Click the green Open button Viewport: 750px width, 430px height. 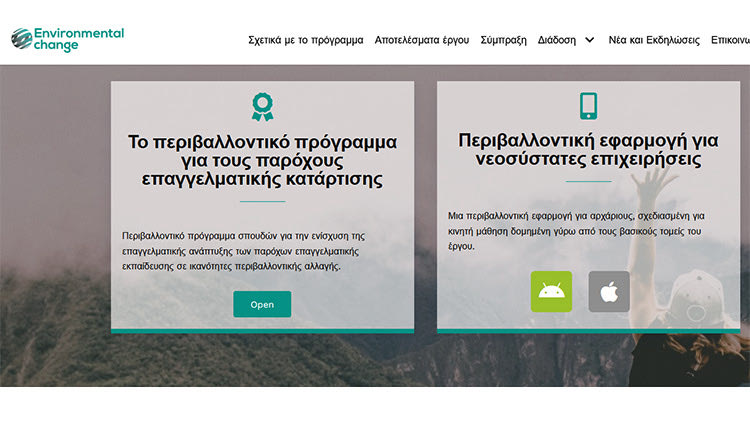pos(262,304)
